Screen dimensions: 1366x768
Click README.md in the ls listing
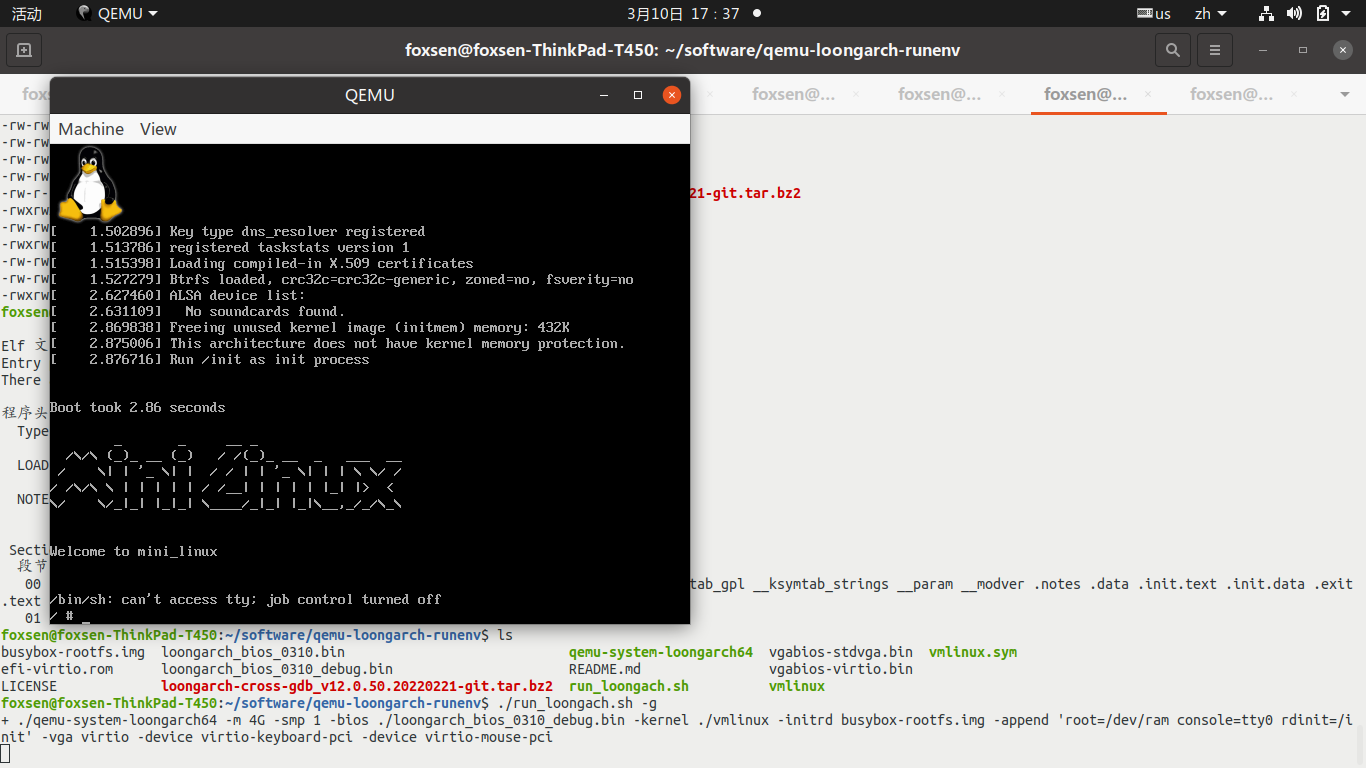pyautogui.click(x=605, y=669)
